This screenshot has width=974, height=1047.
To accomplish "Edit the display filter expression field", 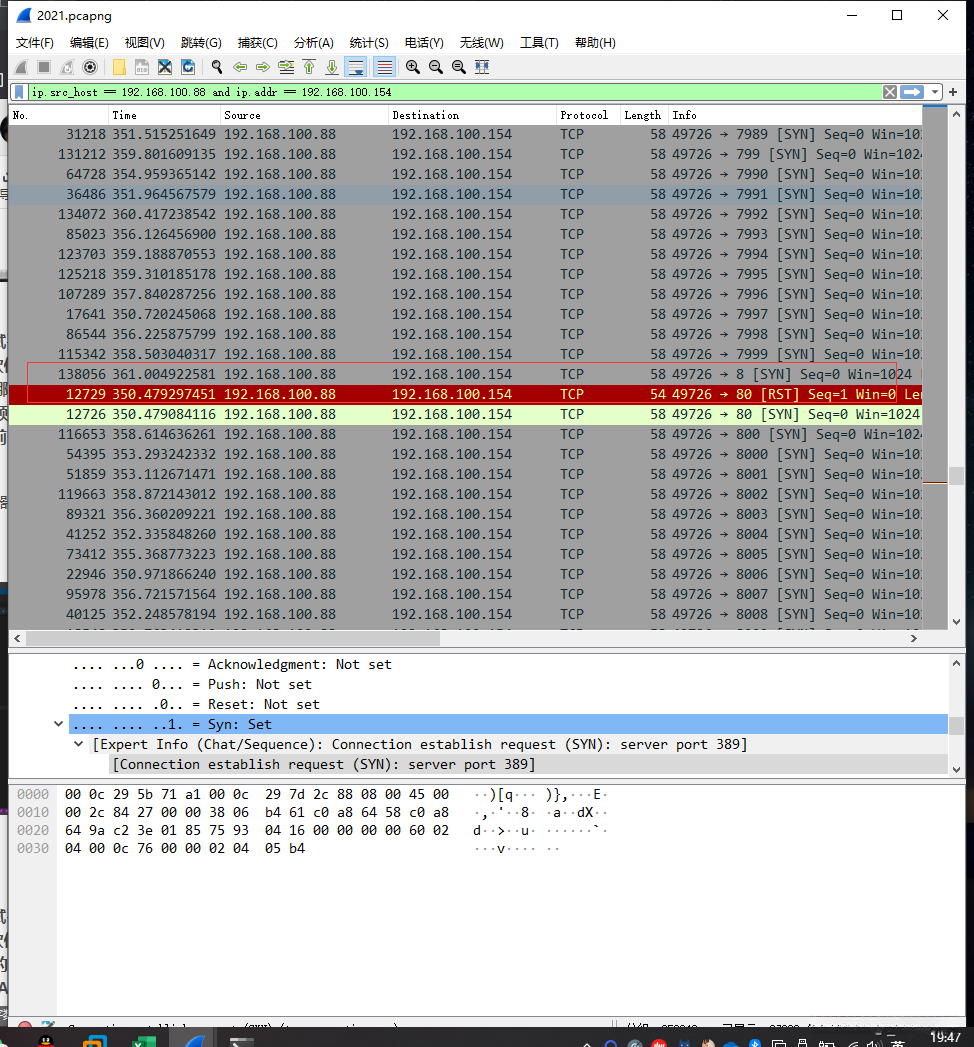I will (454, 92).
